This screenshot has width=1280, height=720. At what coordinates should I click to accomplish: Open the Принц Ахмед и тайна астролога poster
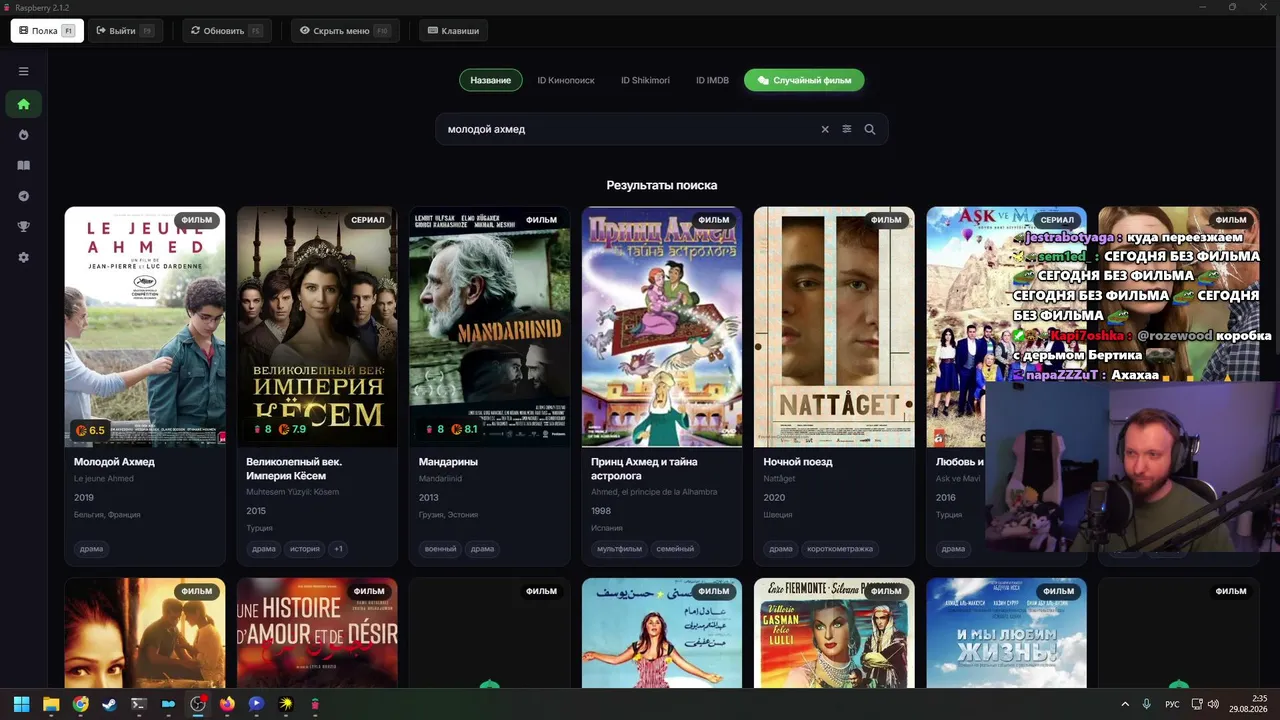[662, 327]
